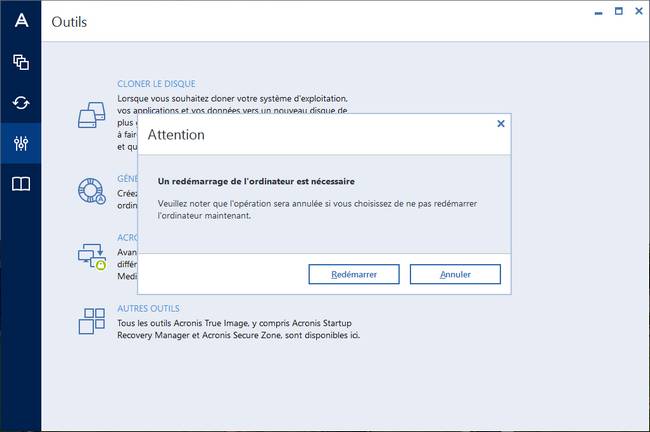Screen dimensions: 650x432
Task: Close the Attention dialog with the X
Action: pyautogui.click(x=501, y=124)
